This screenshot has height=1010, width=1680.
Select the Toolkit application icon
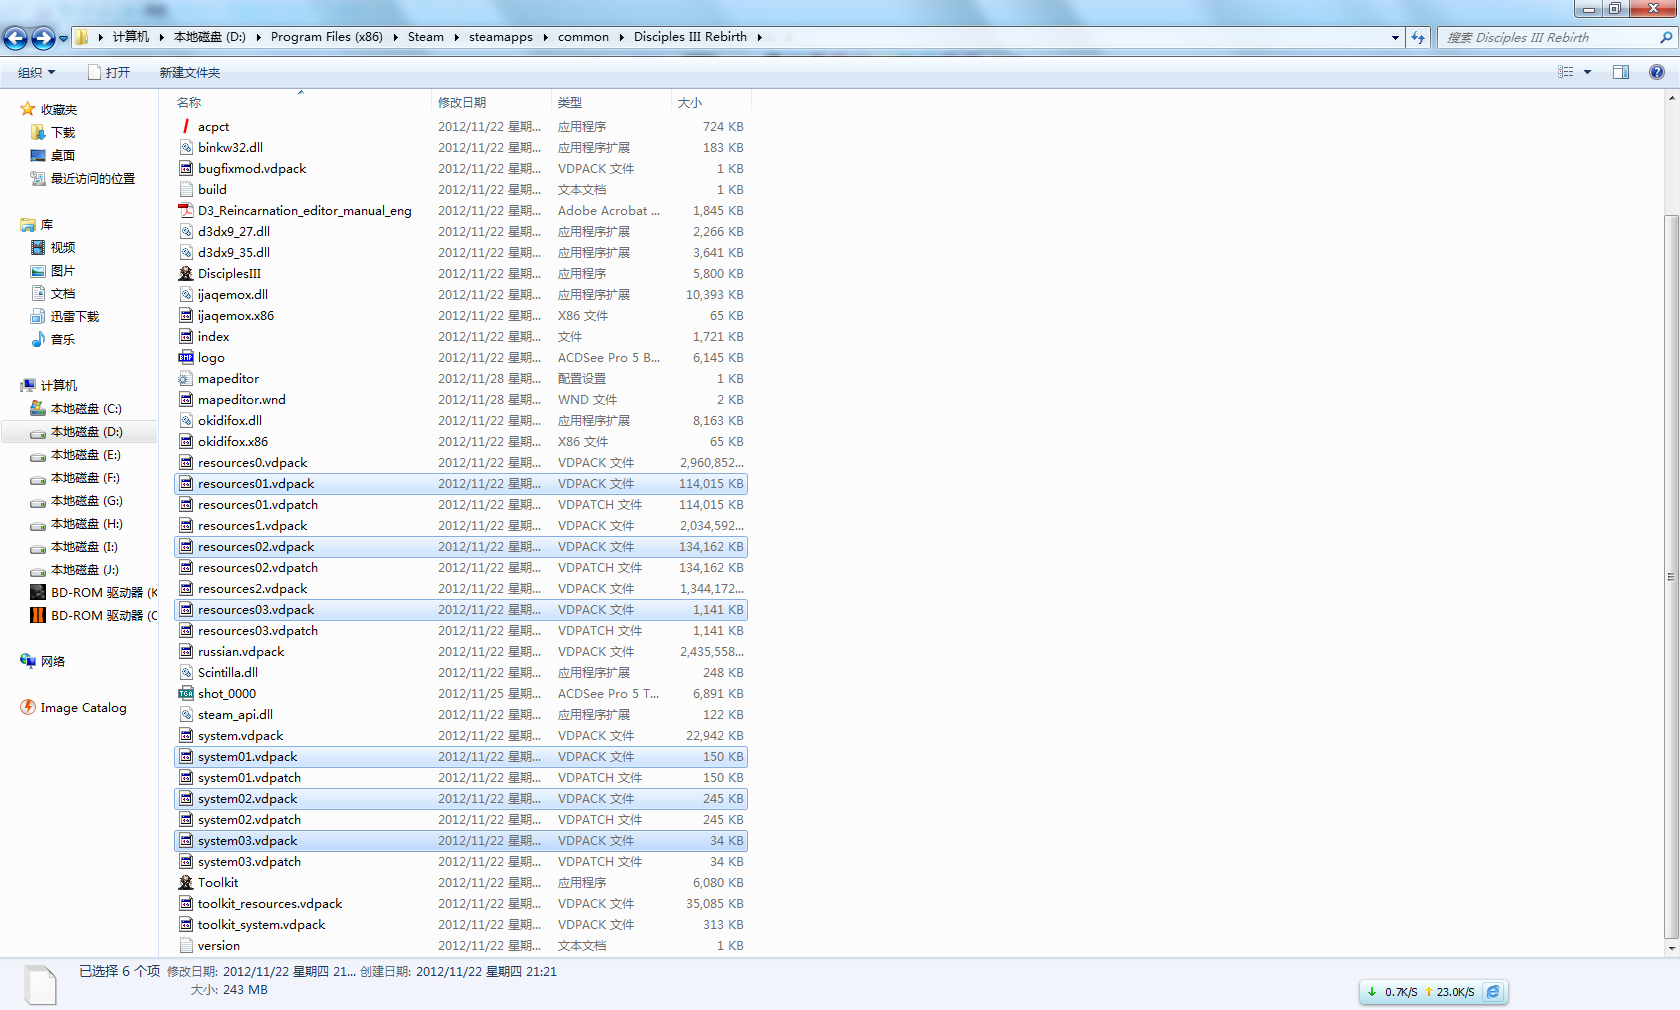(186, 883)
